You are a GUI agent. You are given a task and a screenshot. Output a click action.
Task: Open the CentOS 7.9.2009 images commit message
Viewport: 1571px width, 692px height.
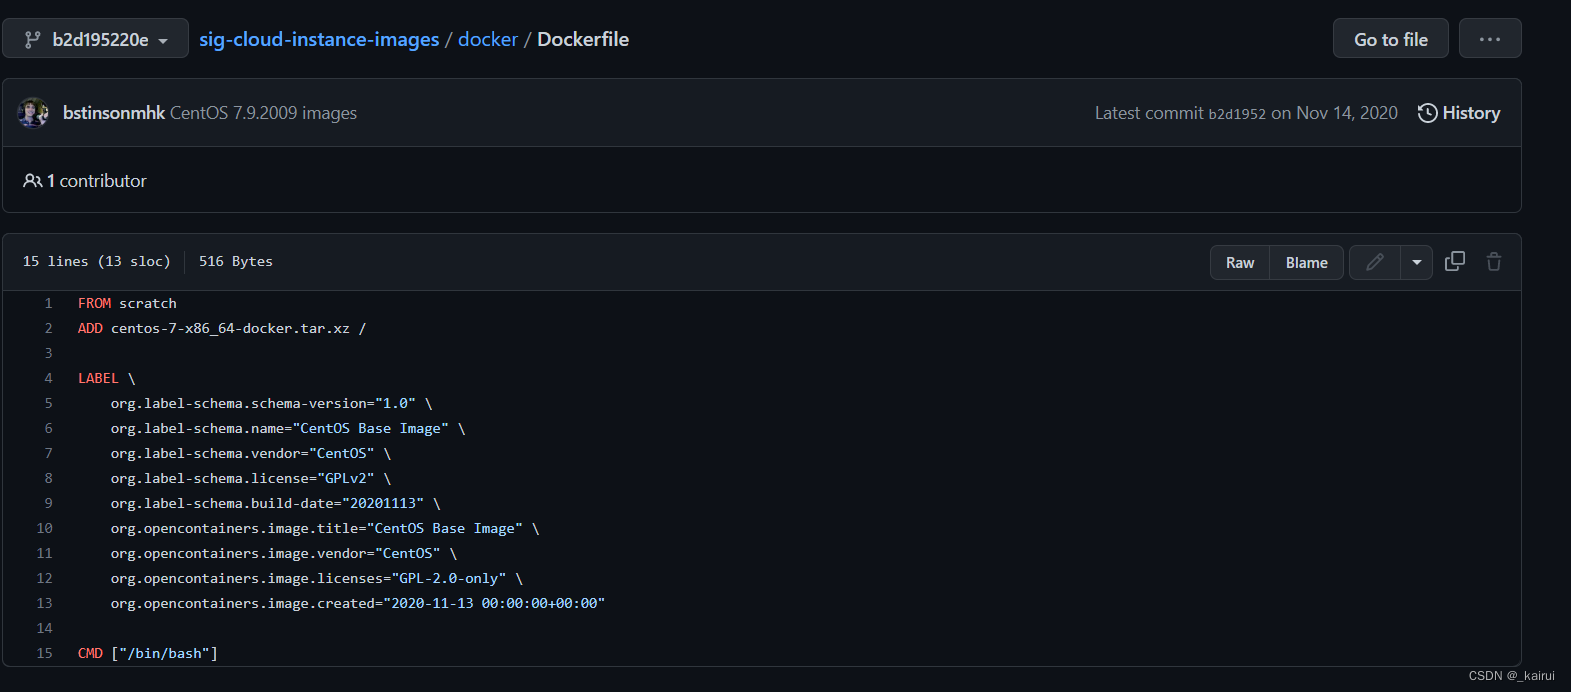tap(263, 113)
